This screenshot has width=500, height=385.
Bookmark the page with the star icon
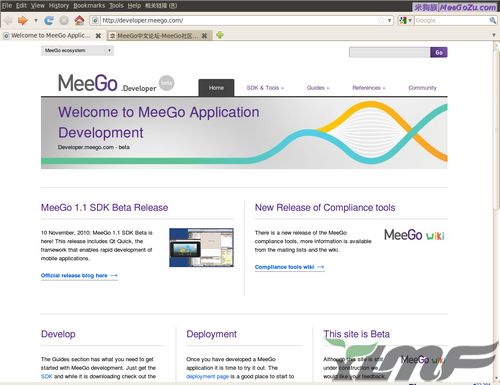tap(381, 21)
